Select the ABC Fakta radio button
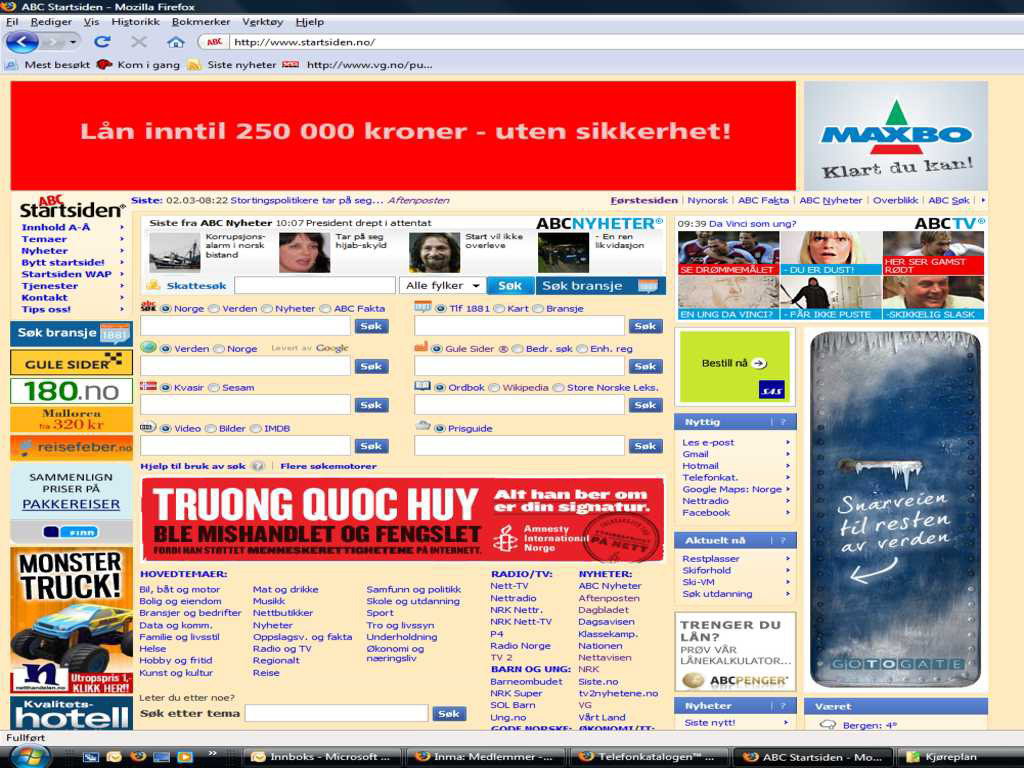Viewport: 1024px width, 768px height. coord(325,308)
